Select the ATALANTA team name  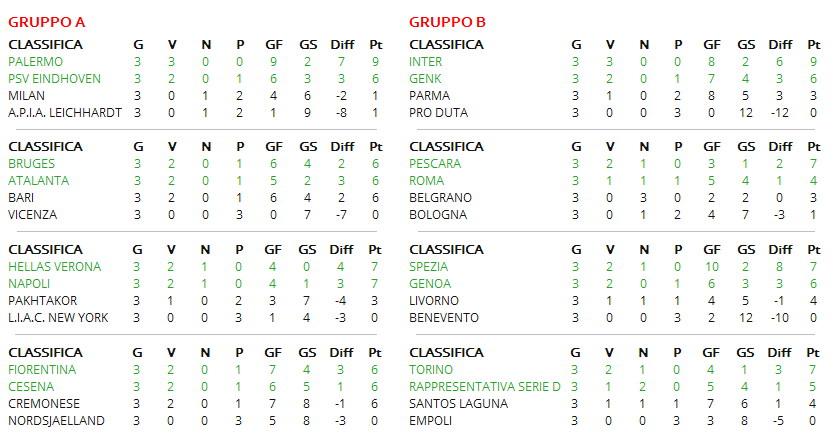click(x=38, y=181)
